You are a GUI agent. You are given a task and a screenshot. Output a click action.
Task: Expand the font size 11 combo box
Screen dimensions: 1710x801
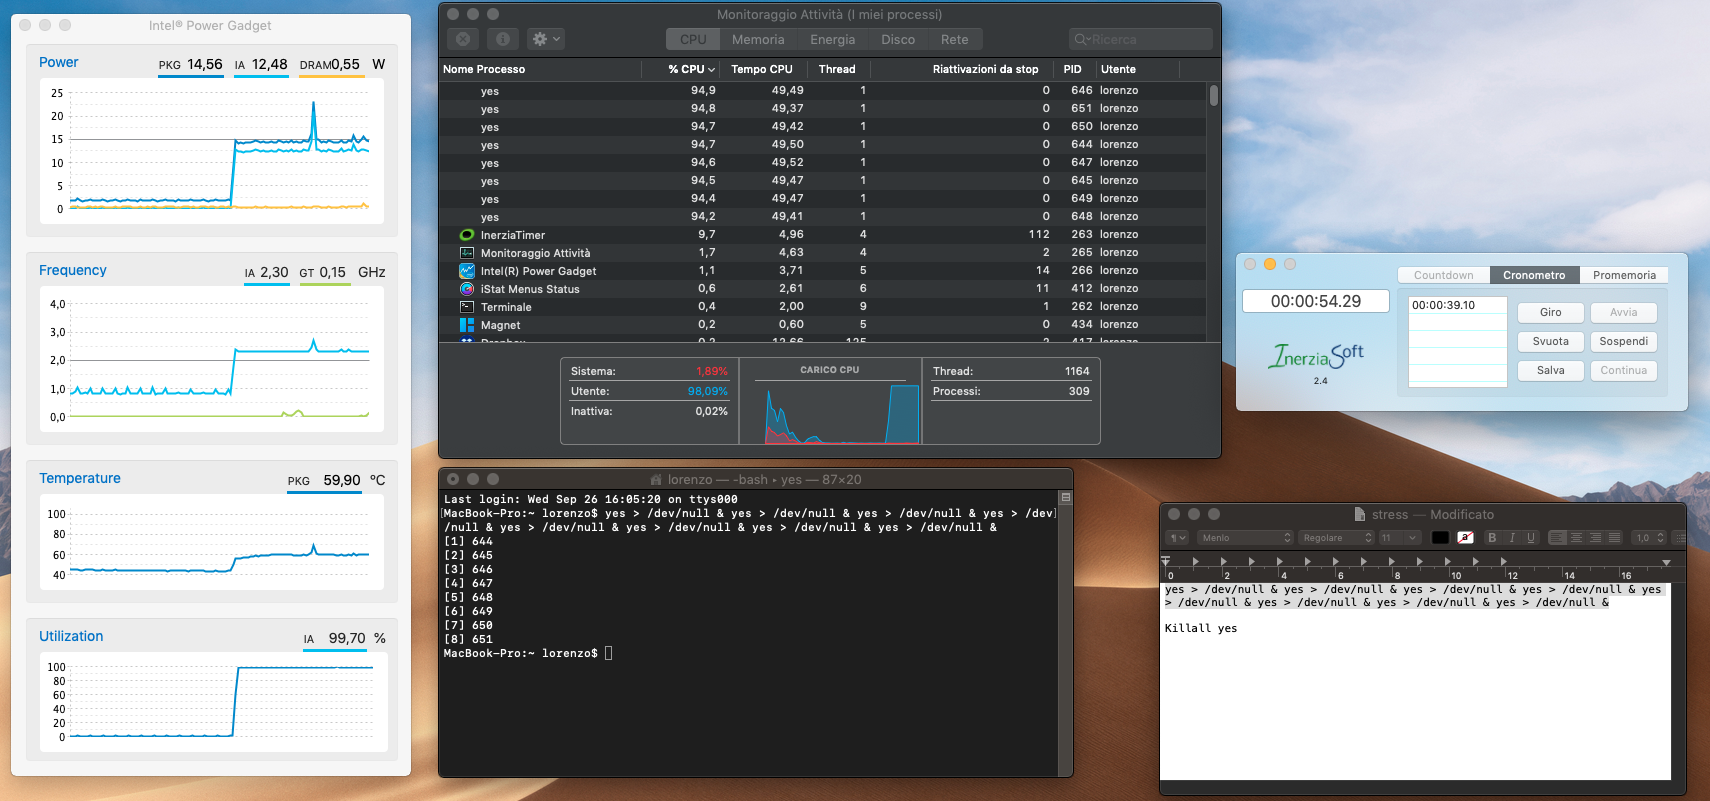pyautogui.click(x=1400, y=538)
